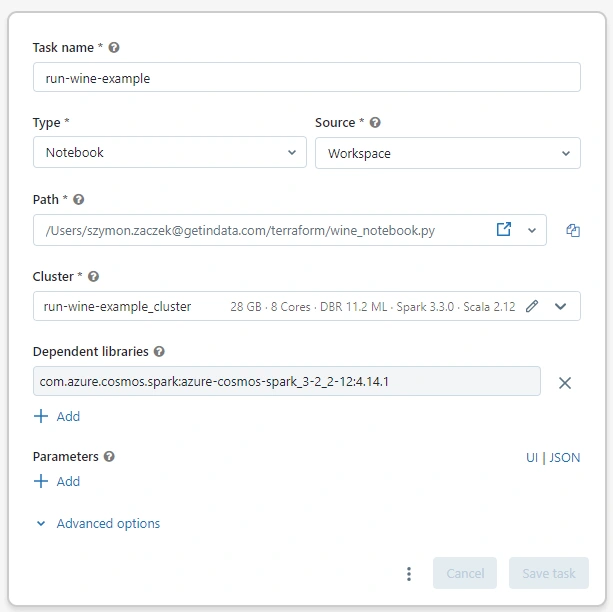
Task: Edit cluster with the pencil icon
Action: coord(532,306)
